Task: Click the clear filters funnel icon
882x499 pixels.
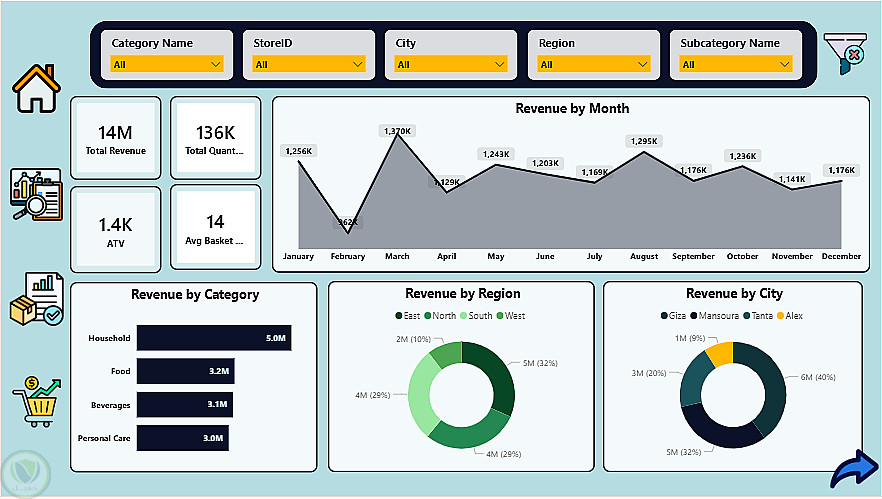Action: pos(845,53)
